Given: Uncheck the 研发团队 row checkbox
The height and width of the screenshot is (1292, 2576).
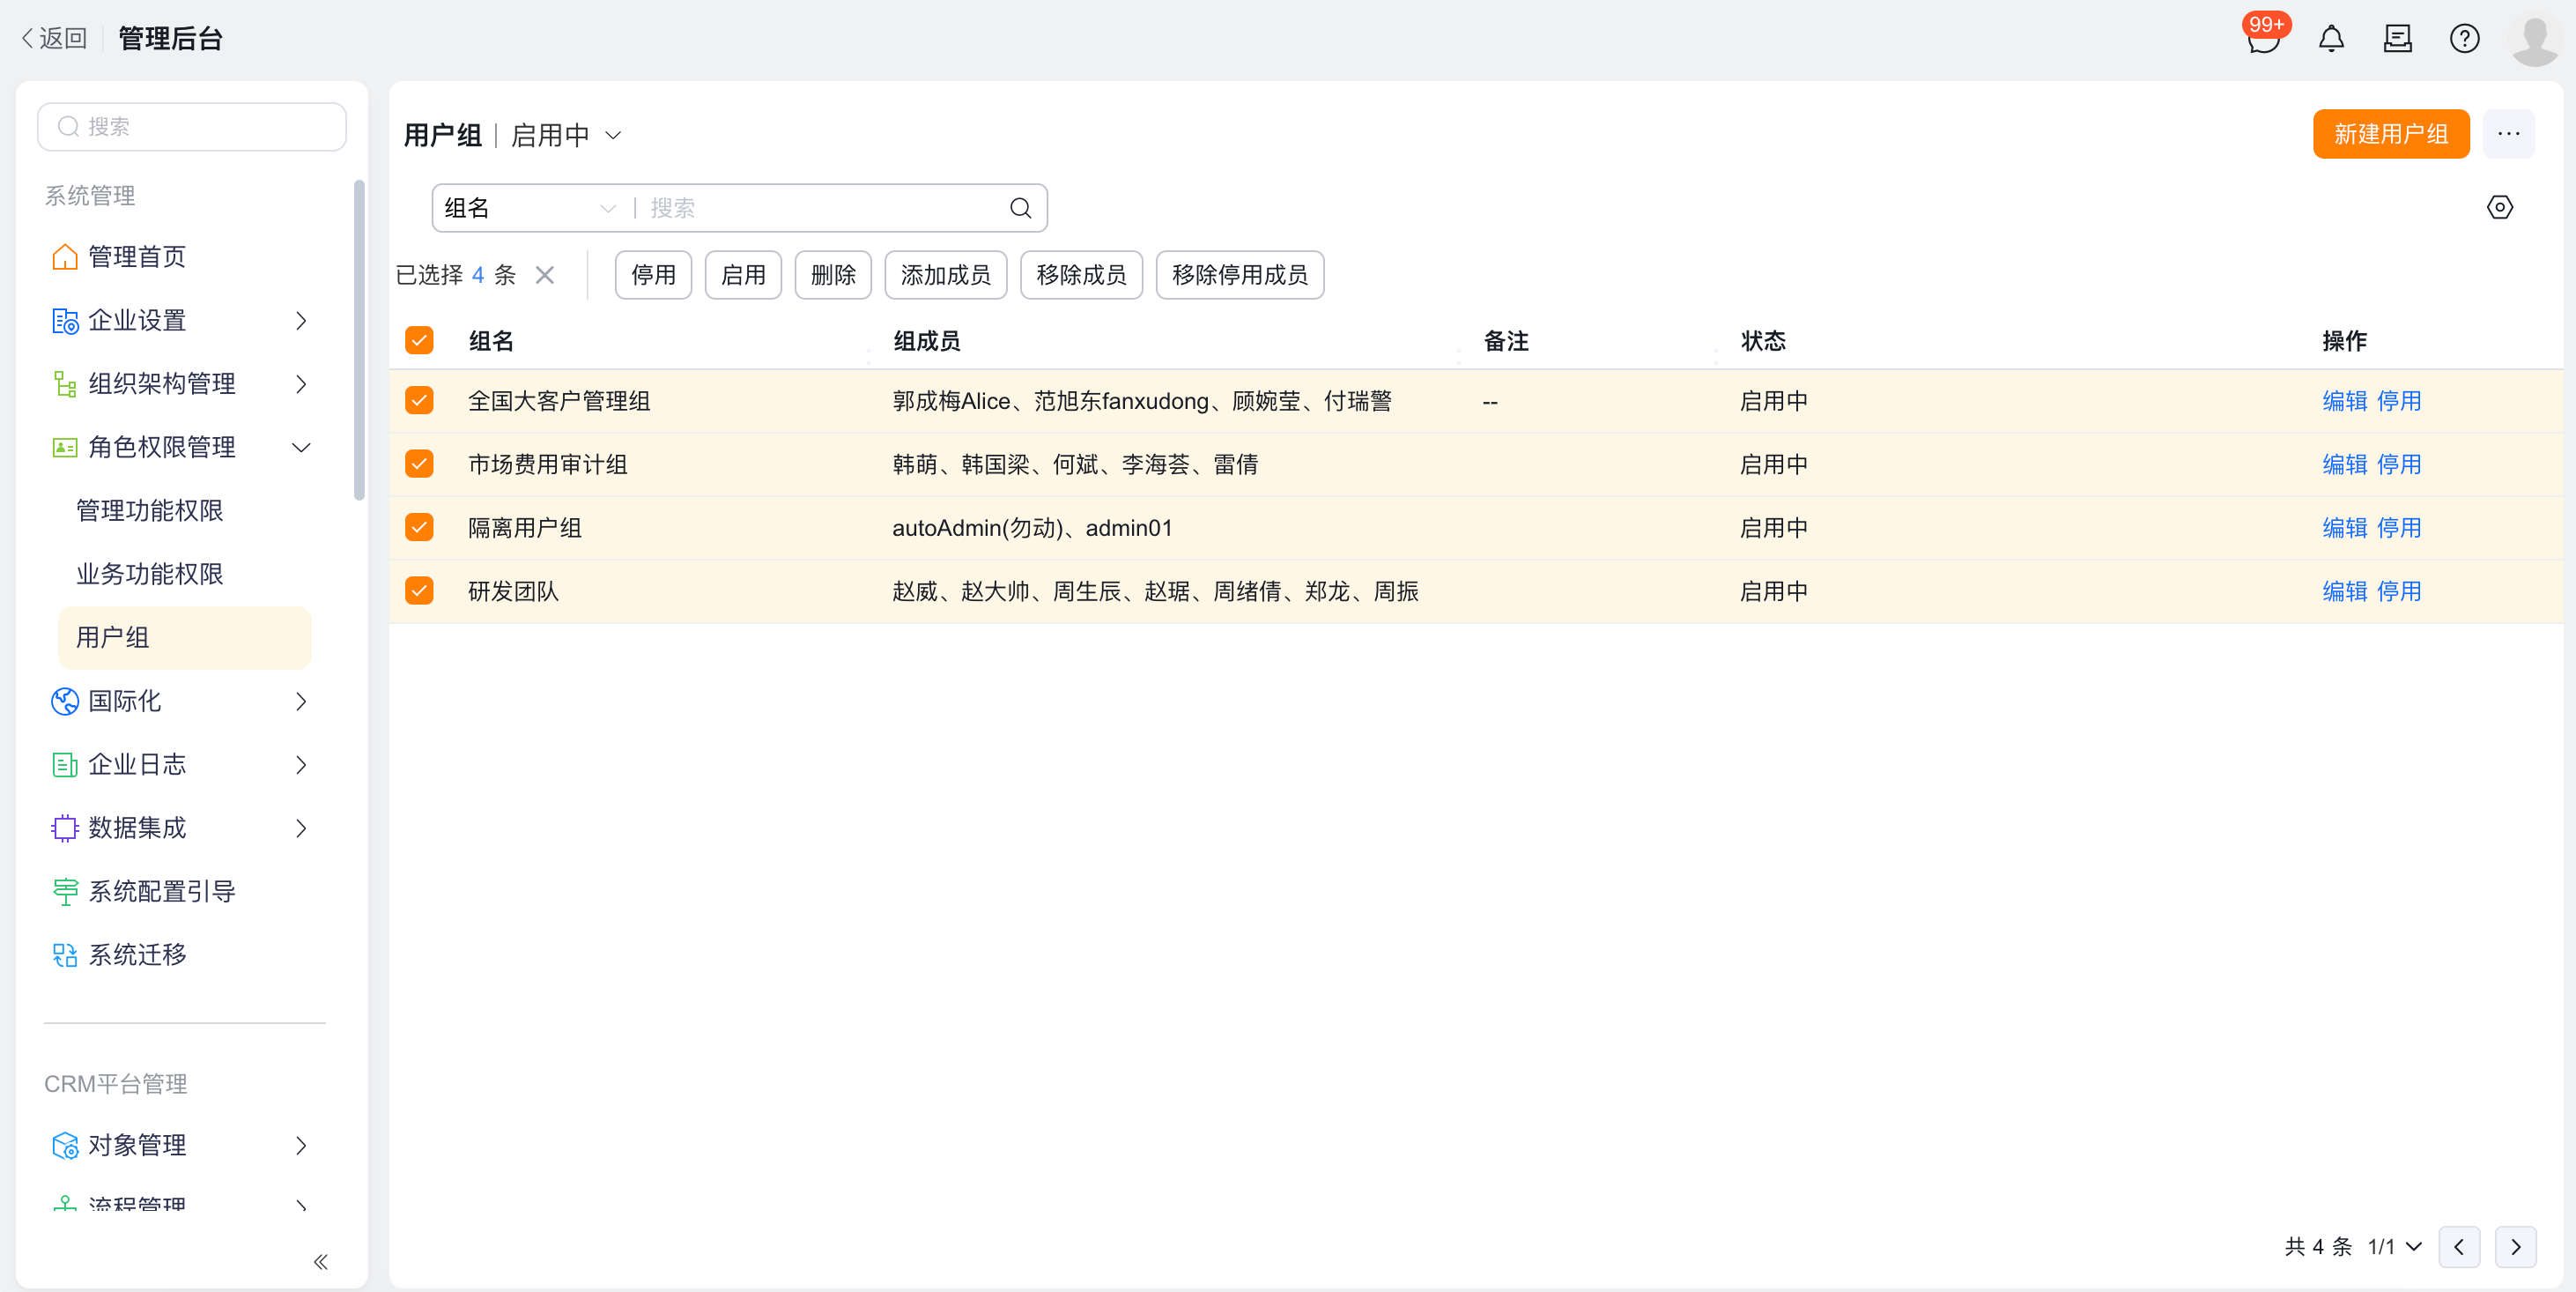Looking at the screenshot, I should click(x=419, y=591).
